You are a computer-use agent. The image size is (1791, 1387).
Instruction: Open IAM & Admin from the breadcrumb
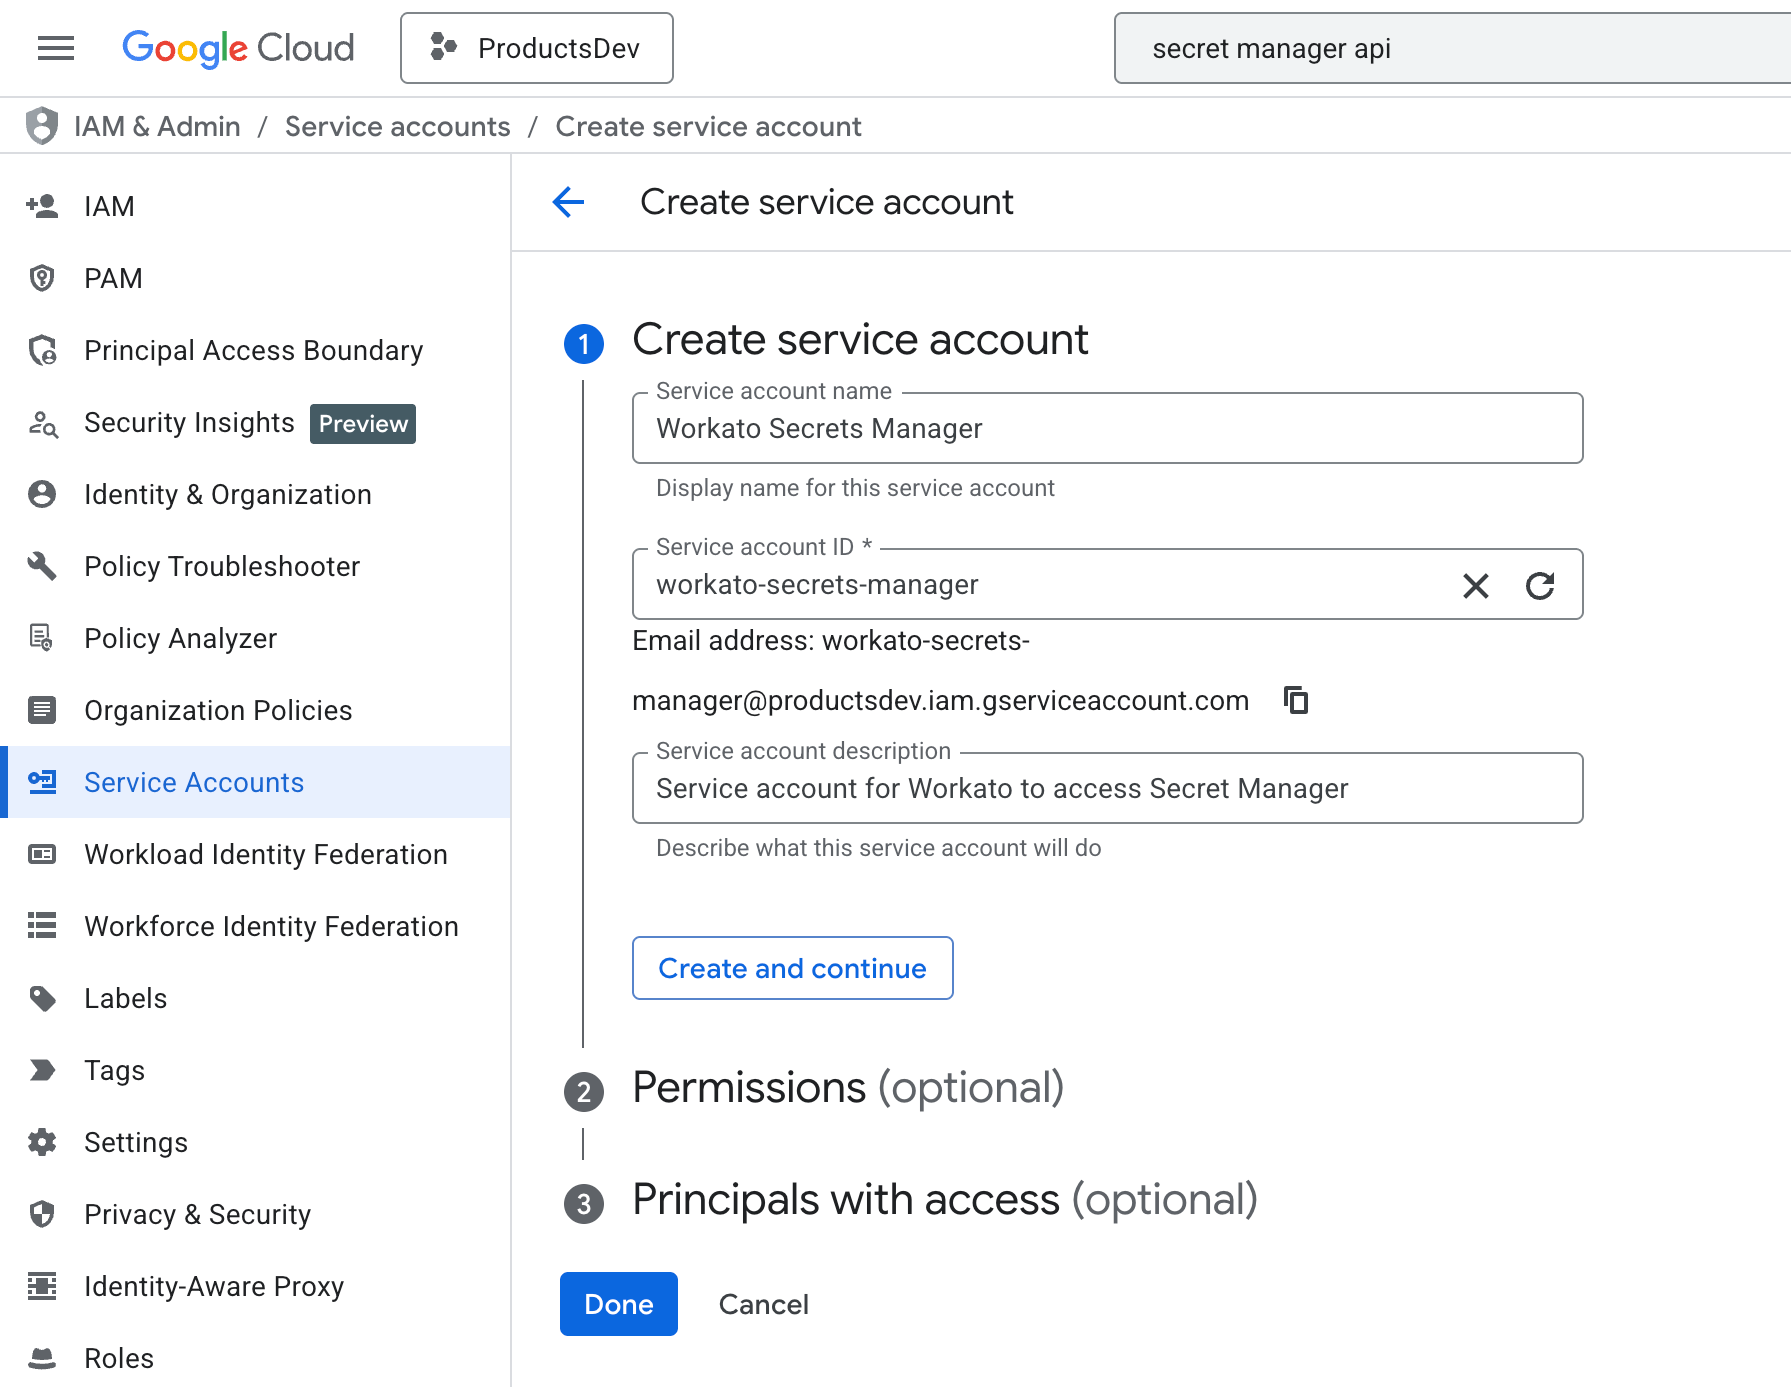(157, 126)
